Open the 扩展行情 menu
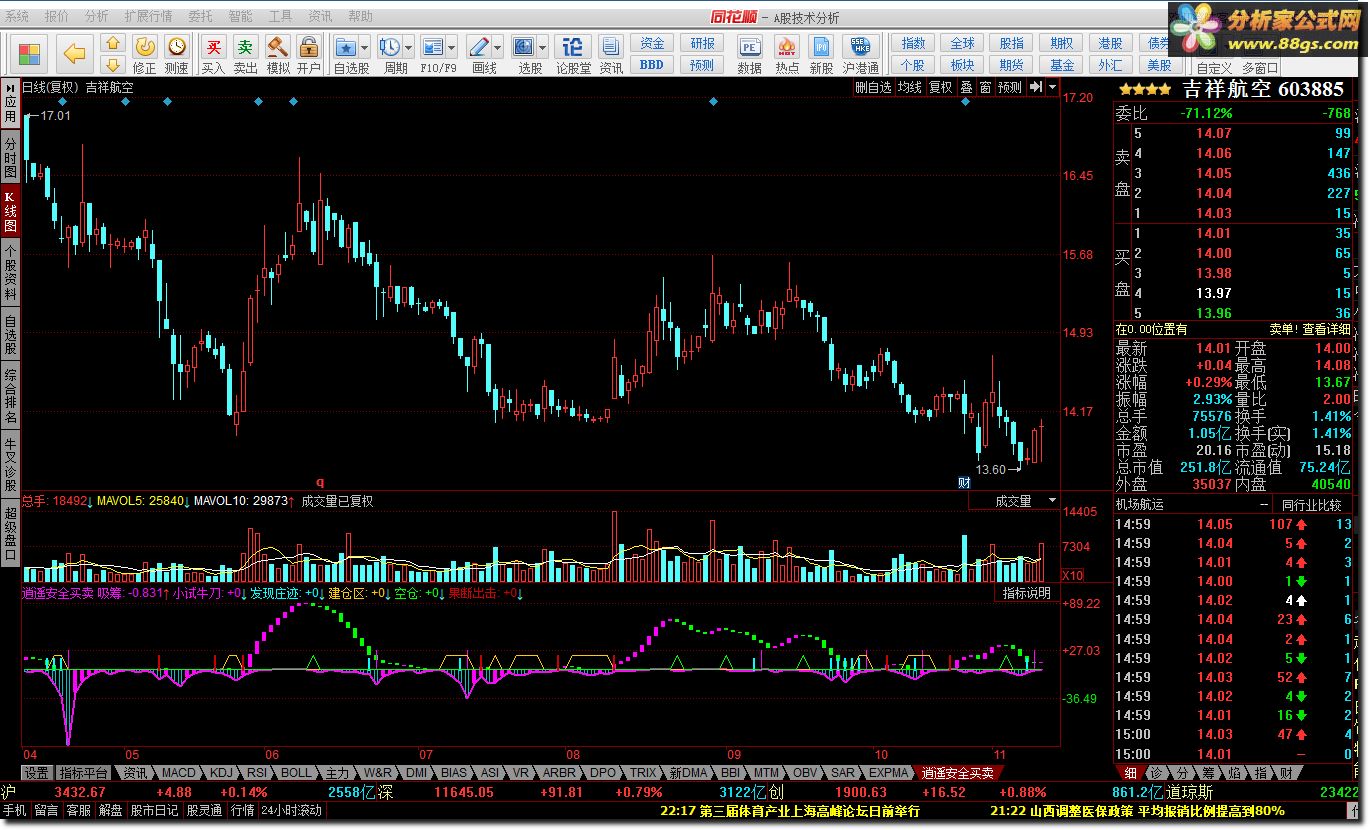Viewport: 1370px width, 830px height. coord(148,16)
